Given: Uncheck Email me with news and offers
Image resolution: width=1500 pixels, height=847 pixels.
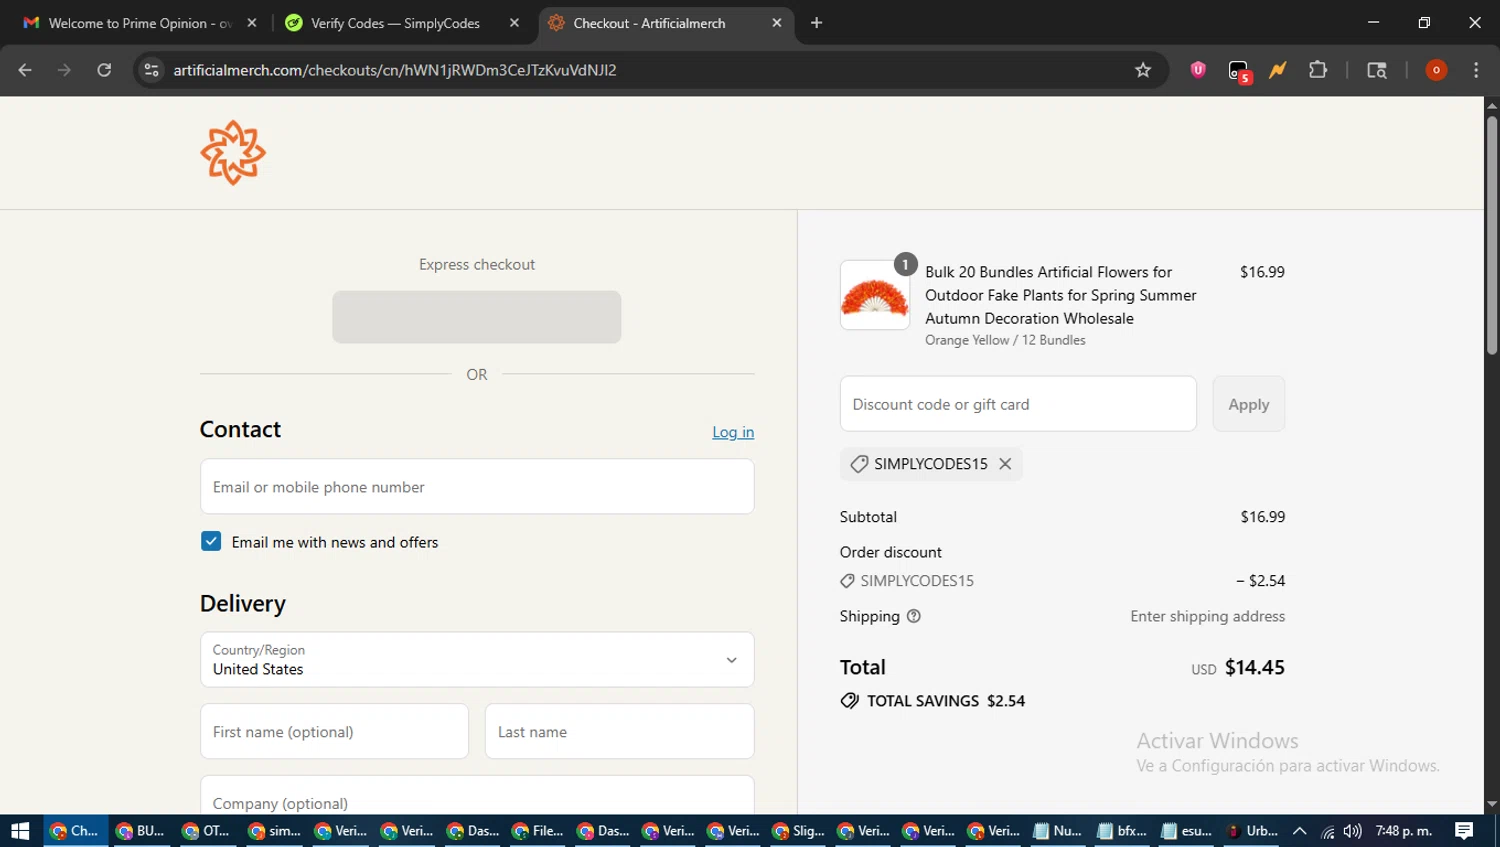Looking at the screenshot, I should point(211,542).
